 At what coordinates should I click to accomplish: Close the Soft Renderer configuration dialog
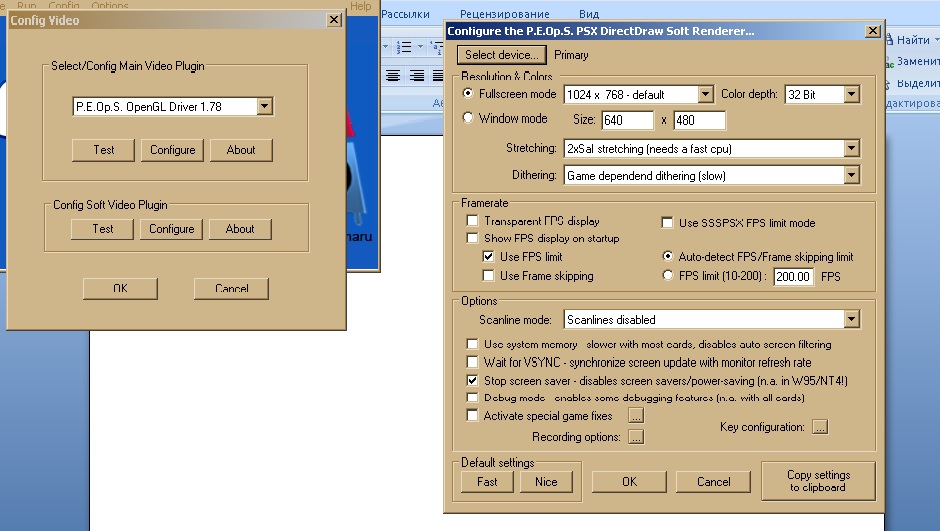(x=873, y=31)
